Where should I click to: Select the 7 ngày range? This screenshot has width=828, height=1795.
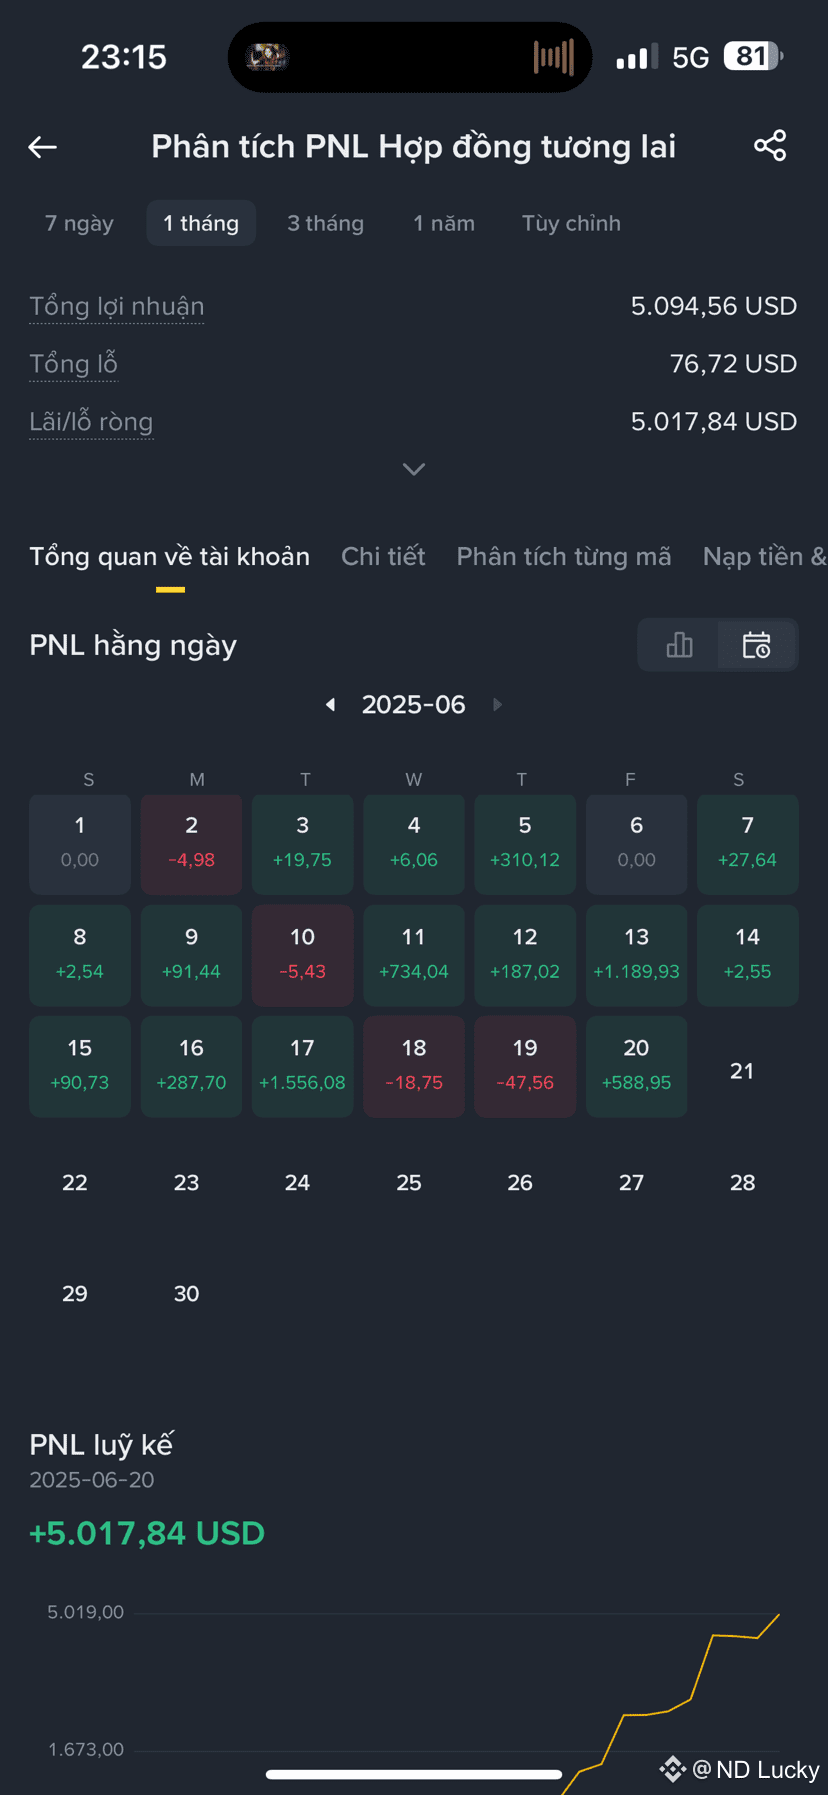click(x=79, y=223)
